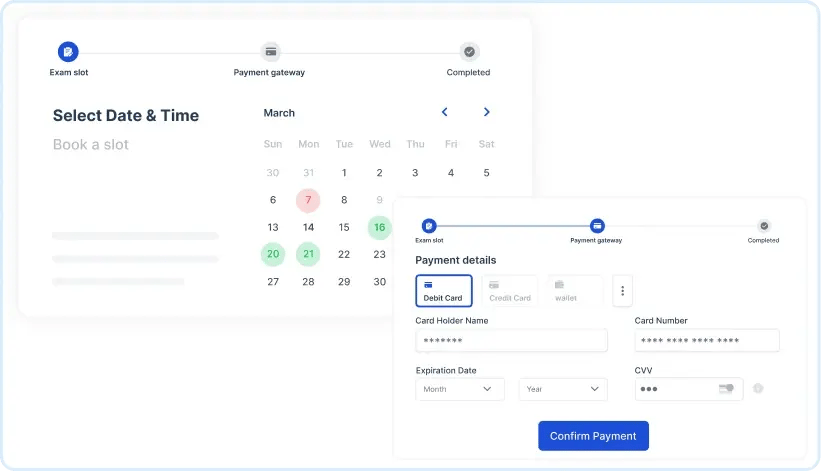Viewport: 821px width, 471px height.
Task: Pick date 23 in the calendar
Action: tap(380, 254)
